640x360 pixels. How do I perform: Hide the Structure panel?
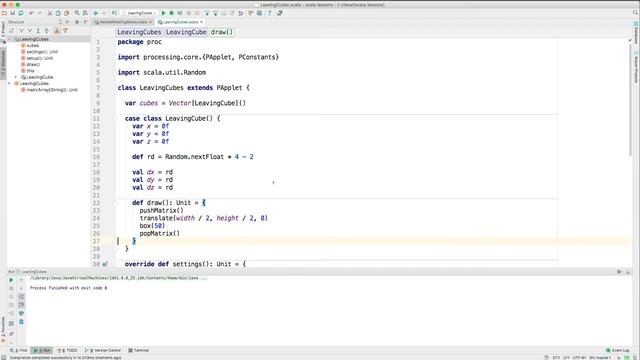pyautogui.click(x=86, y=22)
